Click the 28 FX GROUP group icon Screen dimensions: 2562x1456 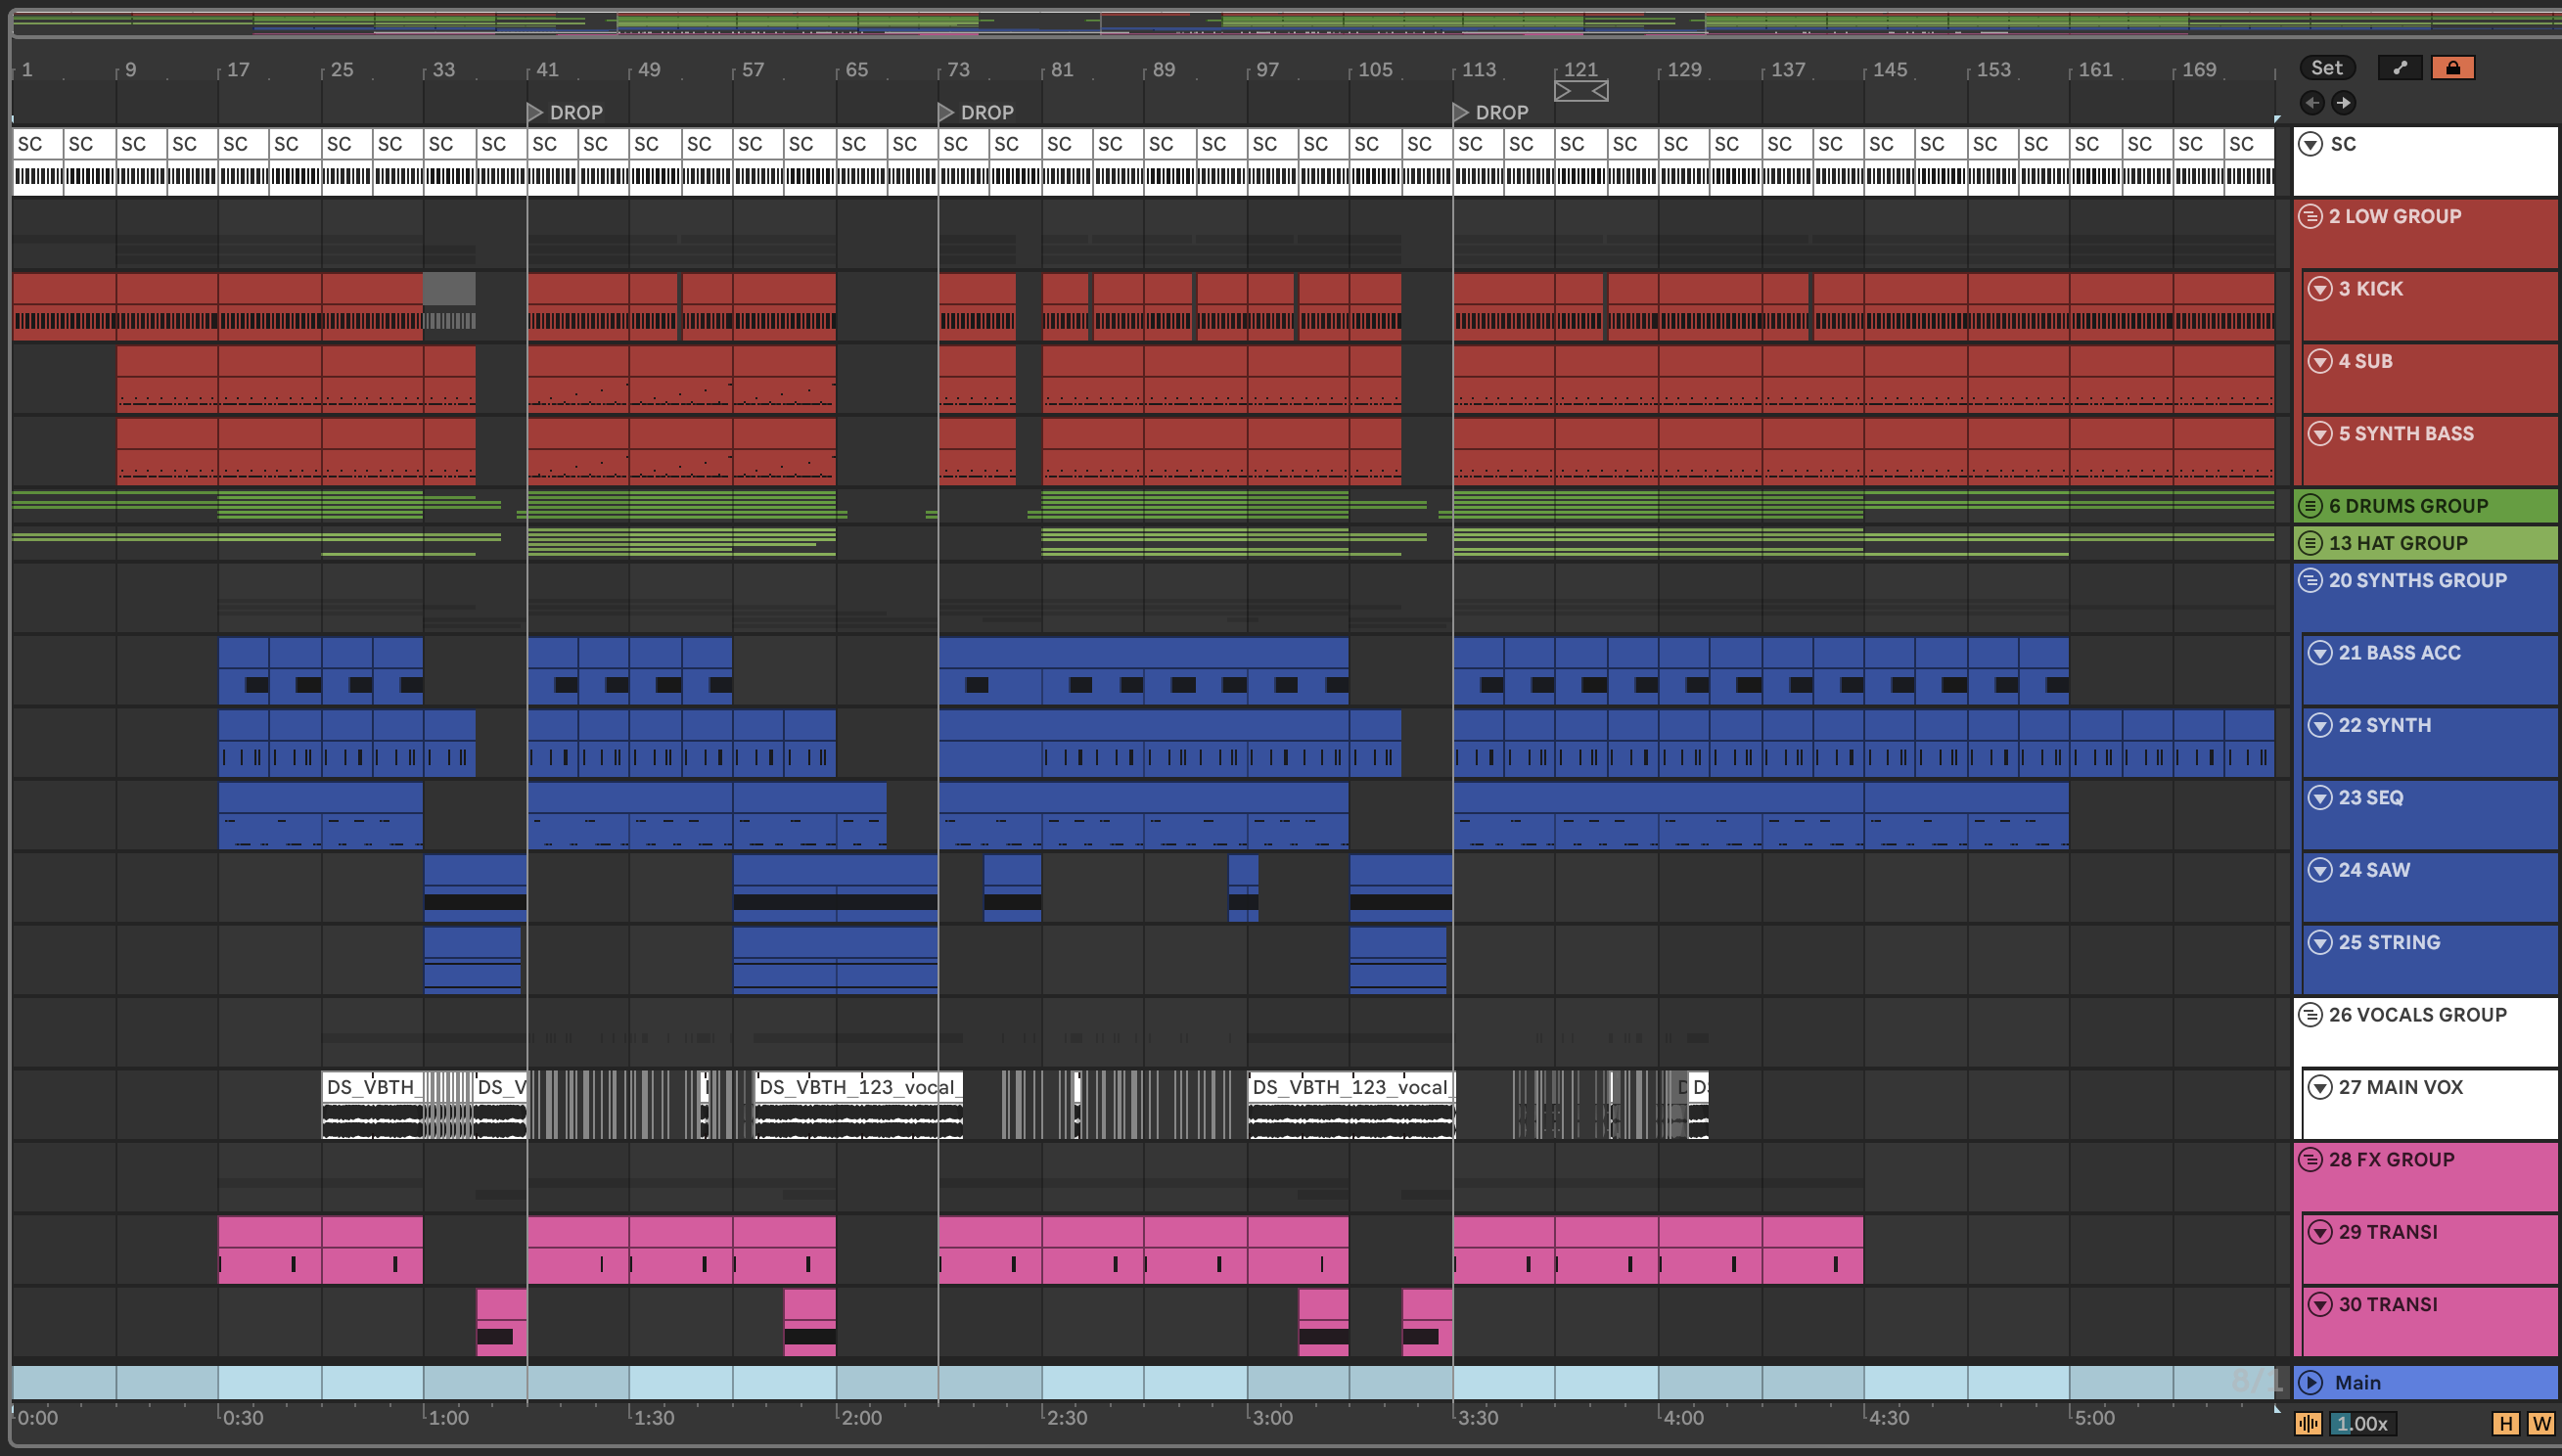pyautogui.click(x=2310, y=1160)
